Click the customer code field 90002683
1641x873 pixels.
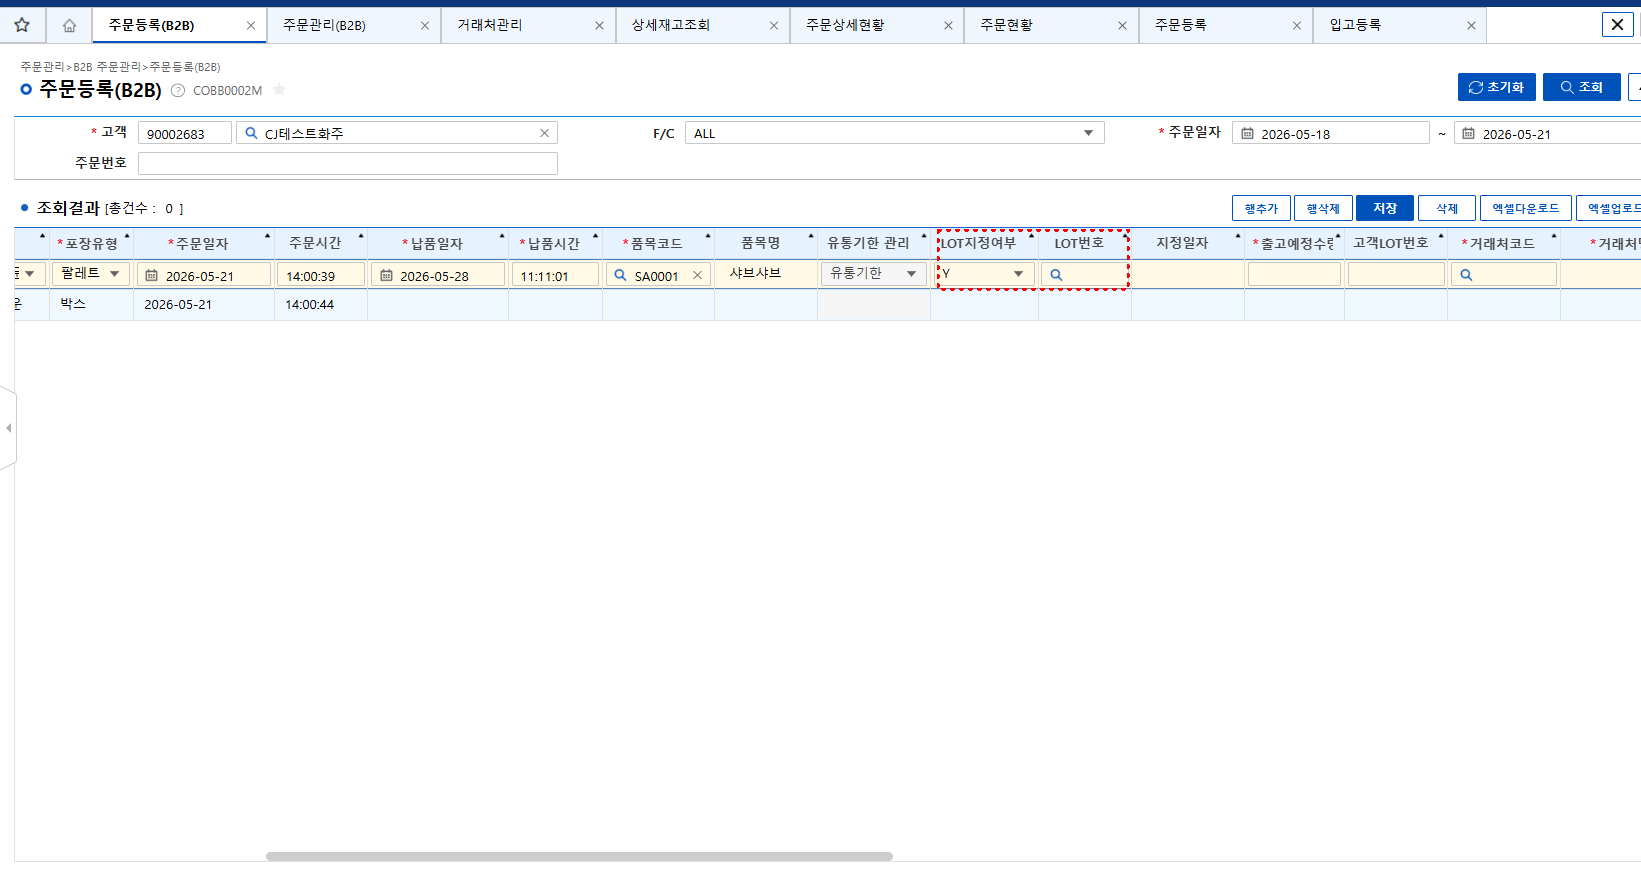pyautogui.click(x=184, y=133)
